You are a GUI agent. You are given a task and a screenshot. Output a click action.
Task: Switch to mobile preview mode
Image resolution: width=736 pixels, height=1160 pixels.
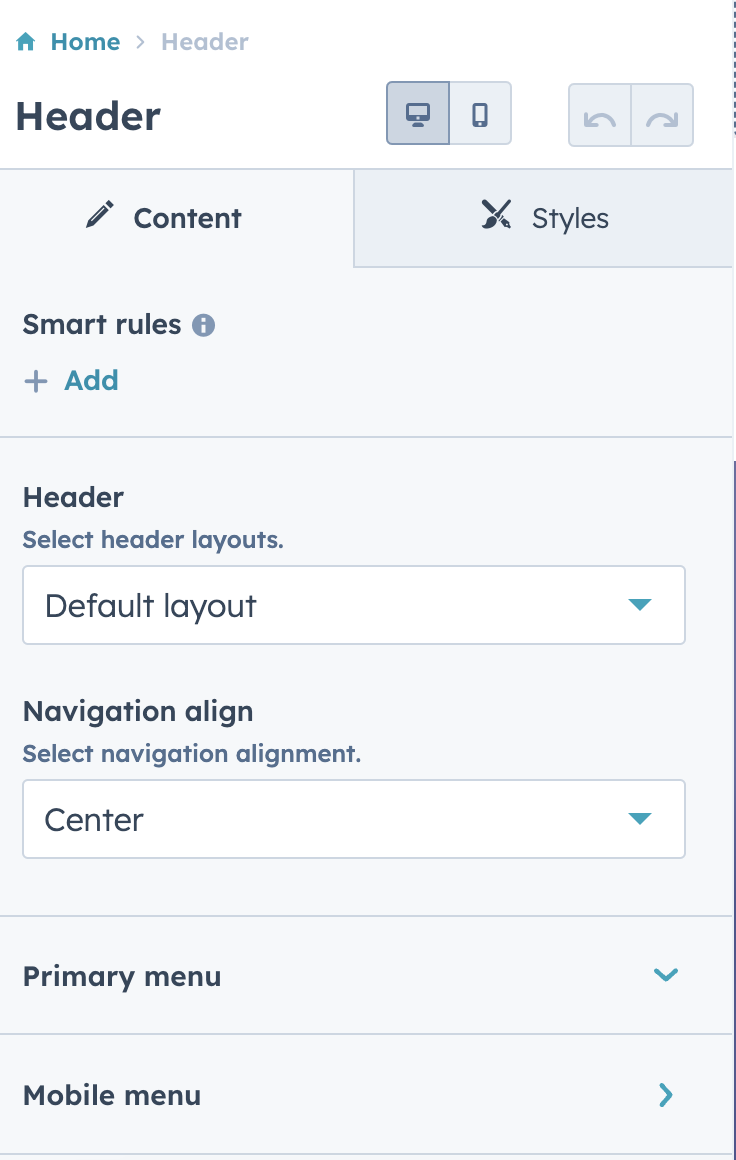480,113
